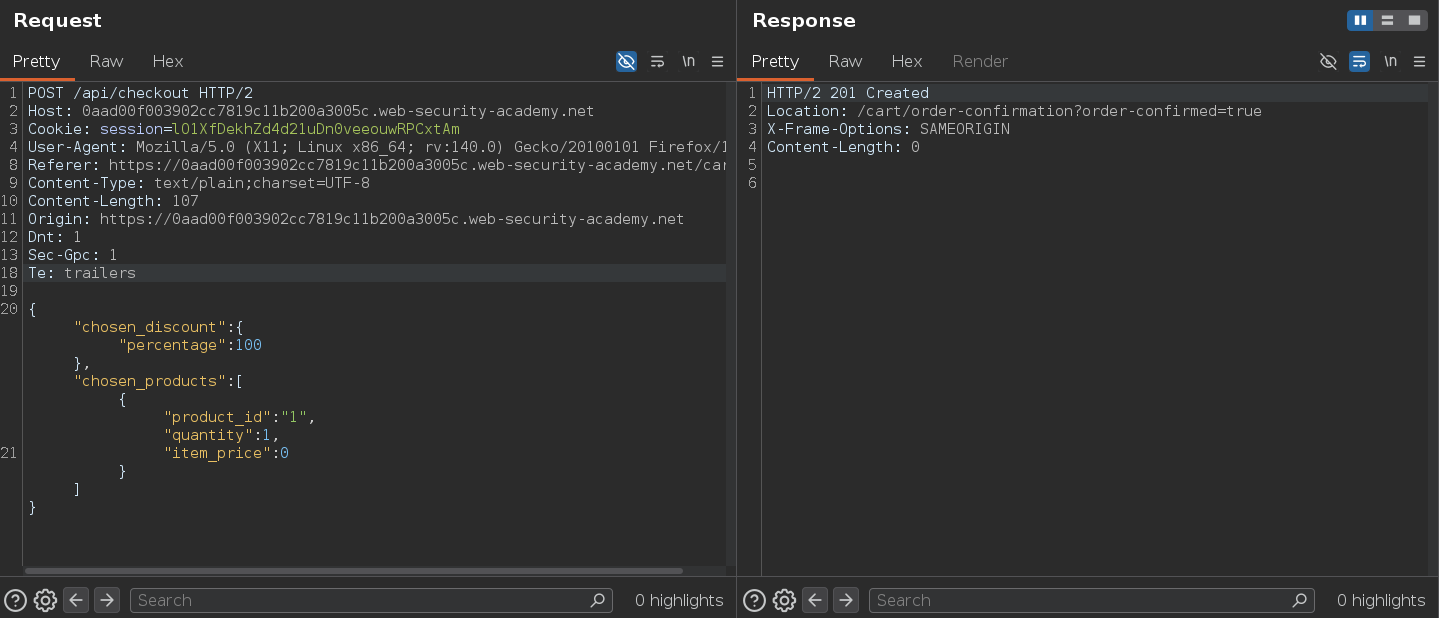Toggle \n newline display in Response panel
1439x618 pixels.
1390,61
